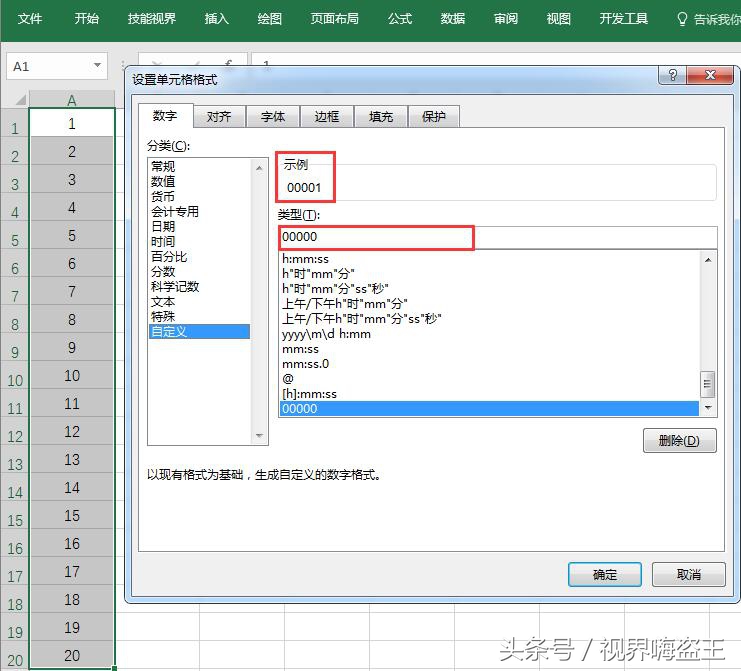This screenshot has width=741, height=671.
Task: Open the 公式 ribbon tab
Action: coord(400,19)
